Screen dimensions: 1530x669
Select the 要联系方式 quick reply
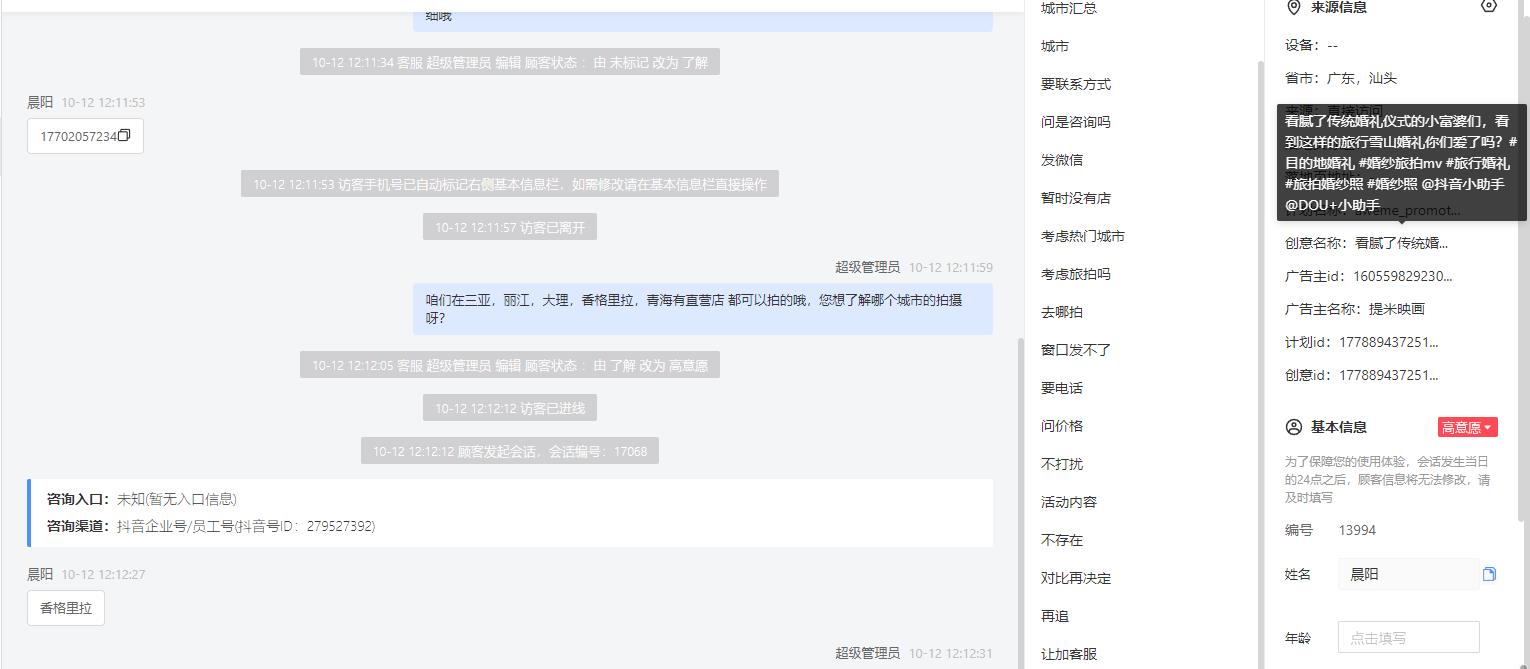coord(1076,84)
